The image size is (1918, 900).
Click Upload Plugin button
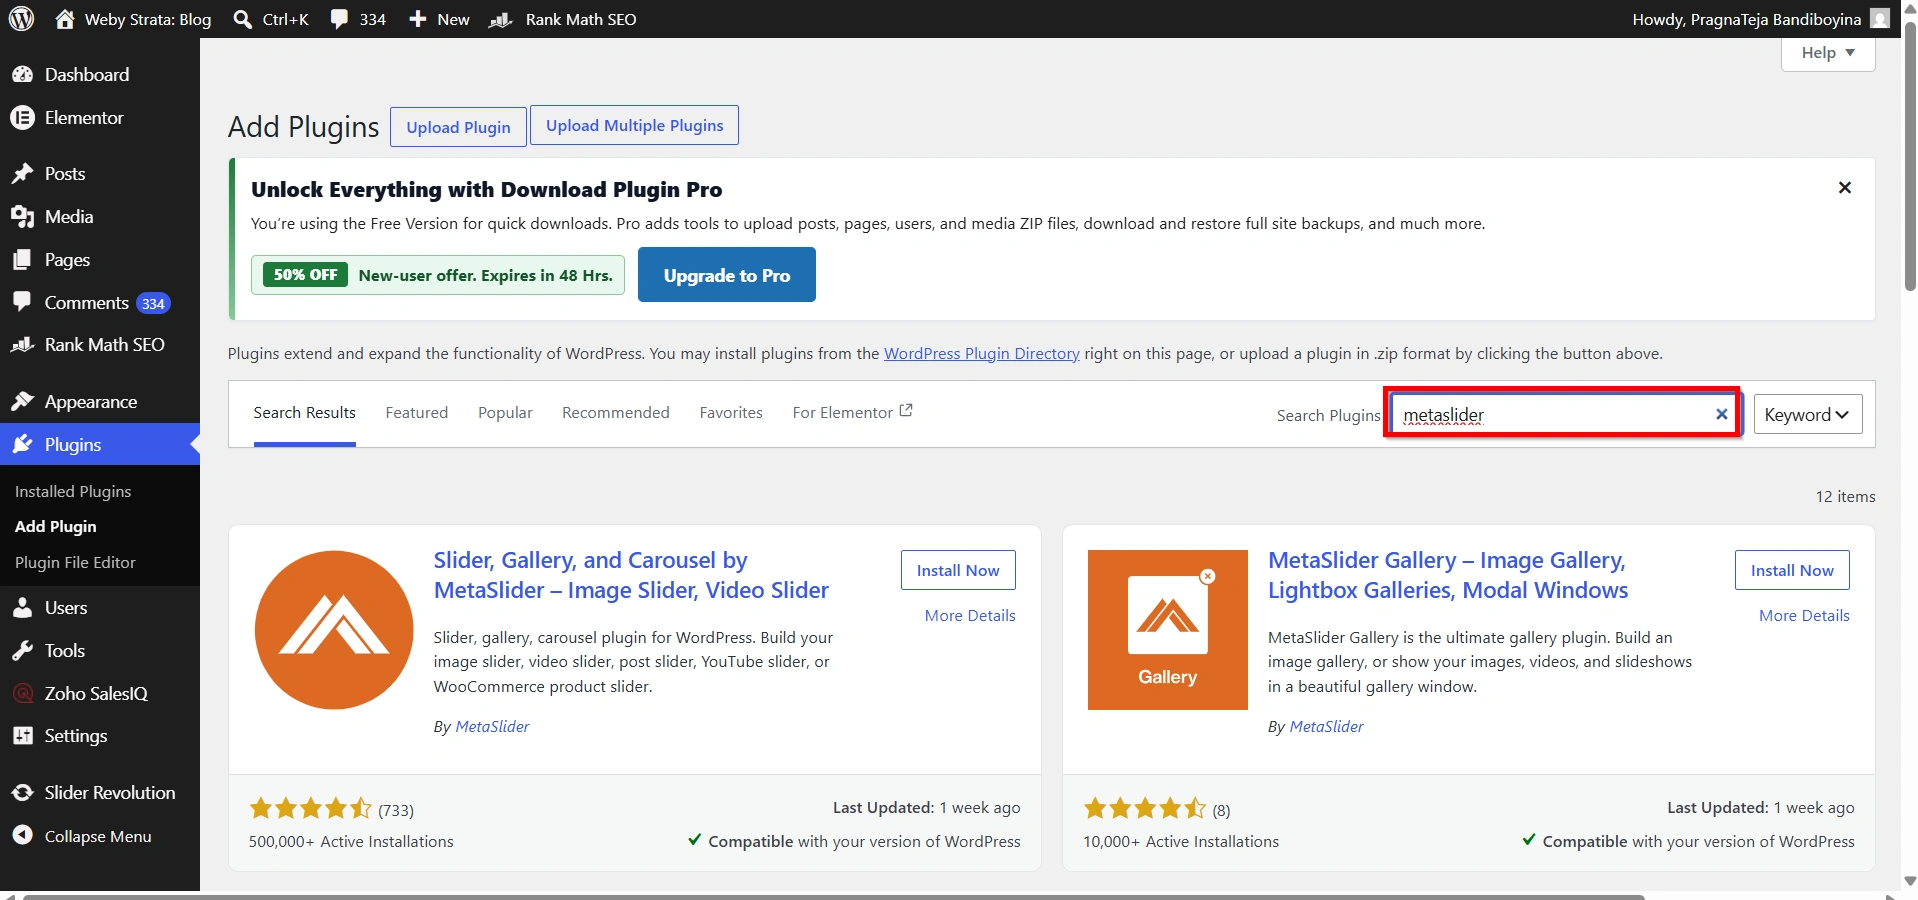coord(458,127)
